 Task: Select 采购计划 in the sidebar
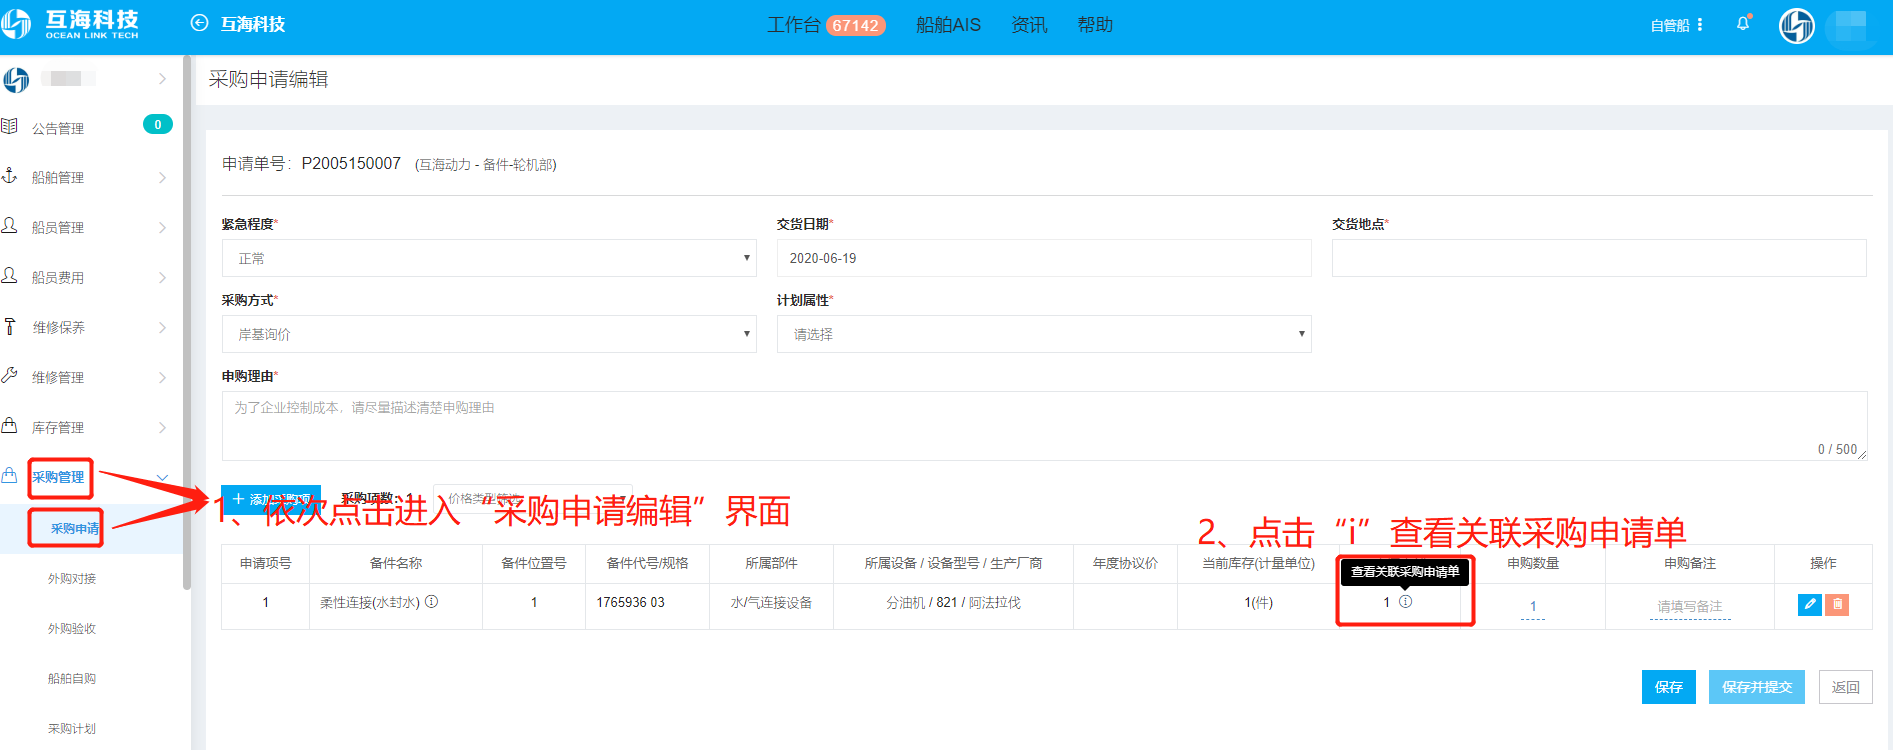point(72,729)
